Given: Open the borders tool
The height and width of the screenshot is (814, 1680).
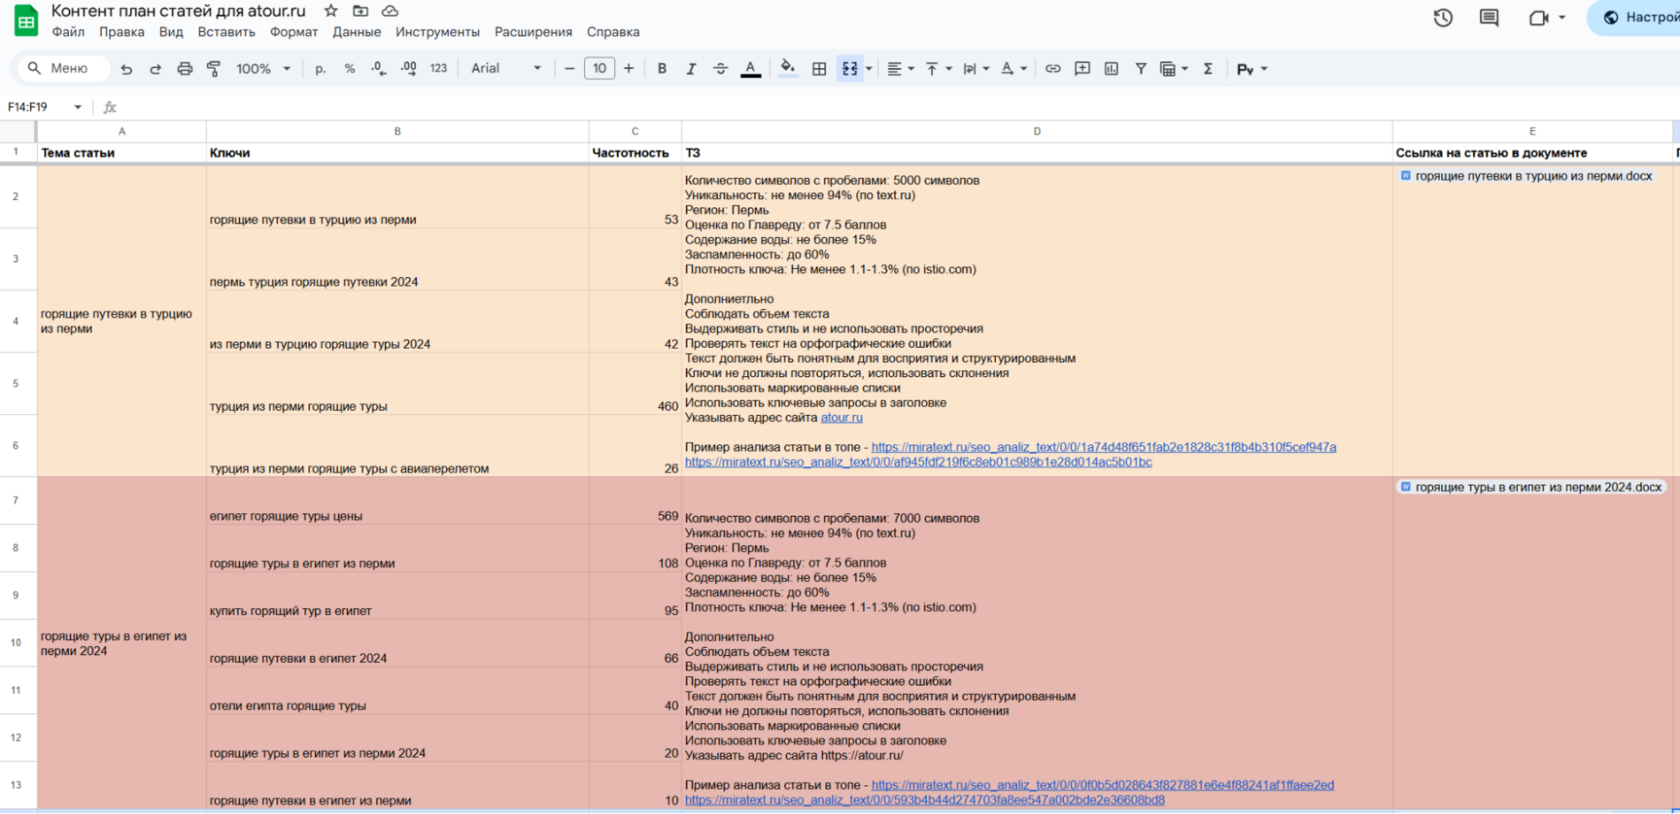Looking at the screenshot, I should pyautogui.click(x=819, y=69).
